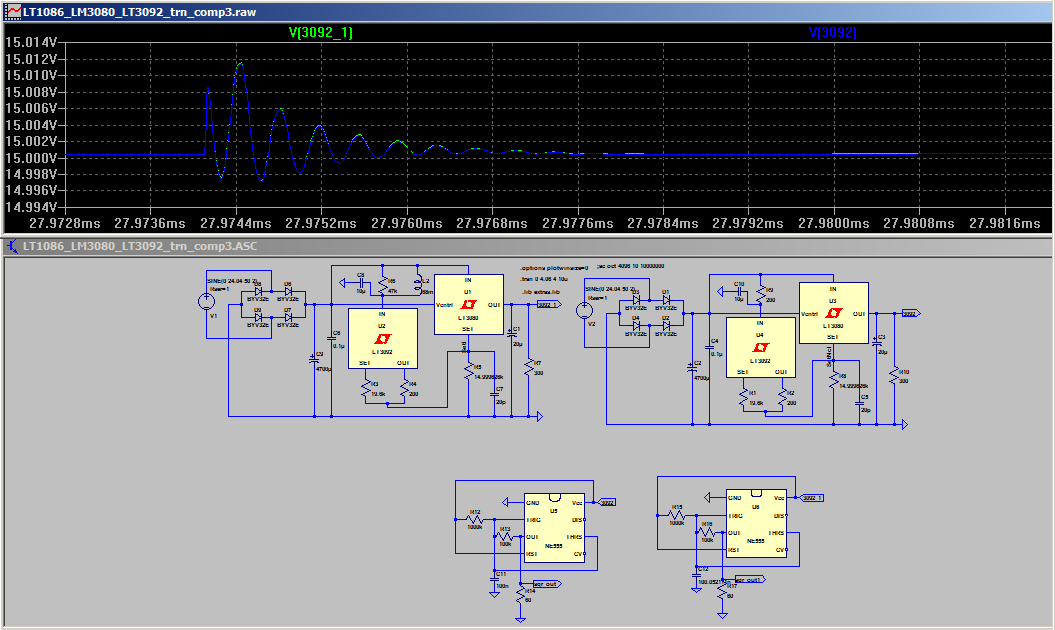The width and height of the screenshot is (1055, 630).
Task: Click resistor R5 below U1 SET pin
Action: pos(469,372)
